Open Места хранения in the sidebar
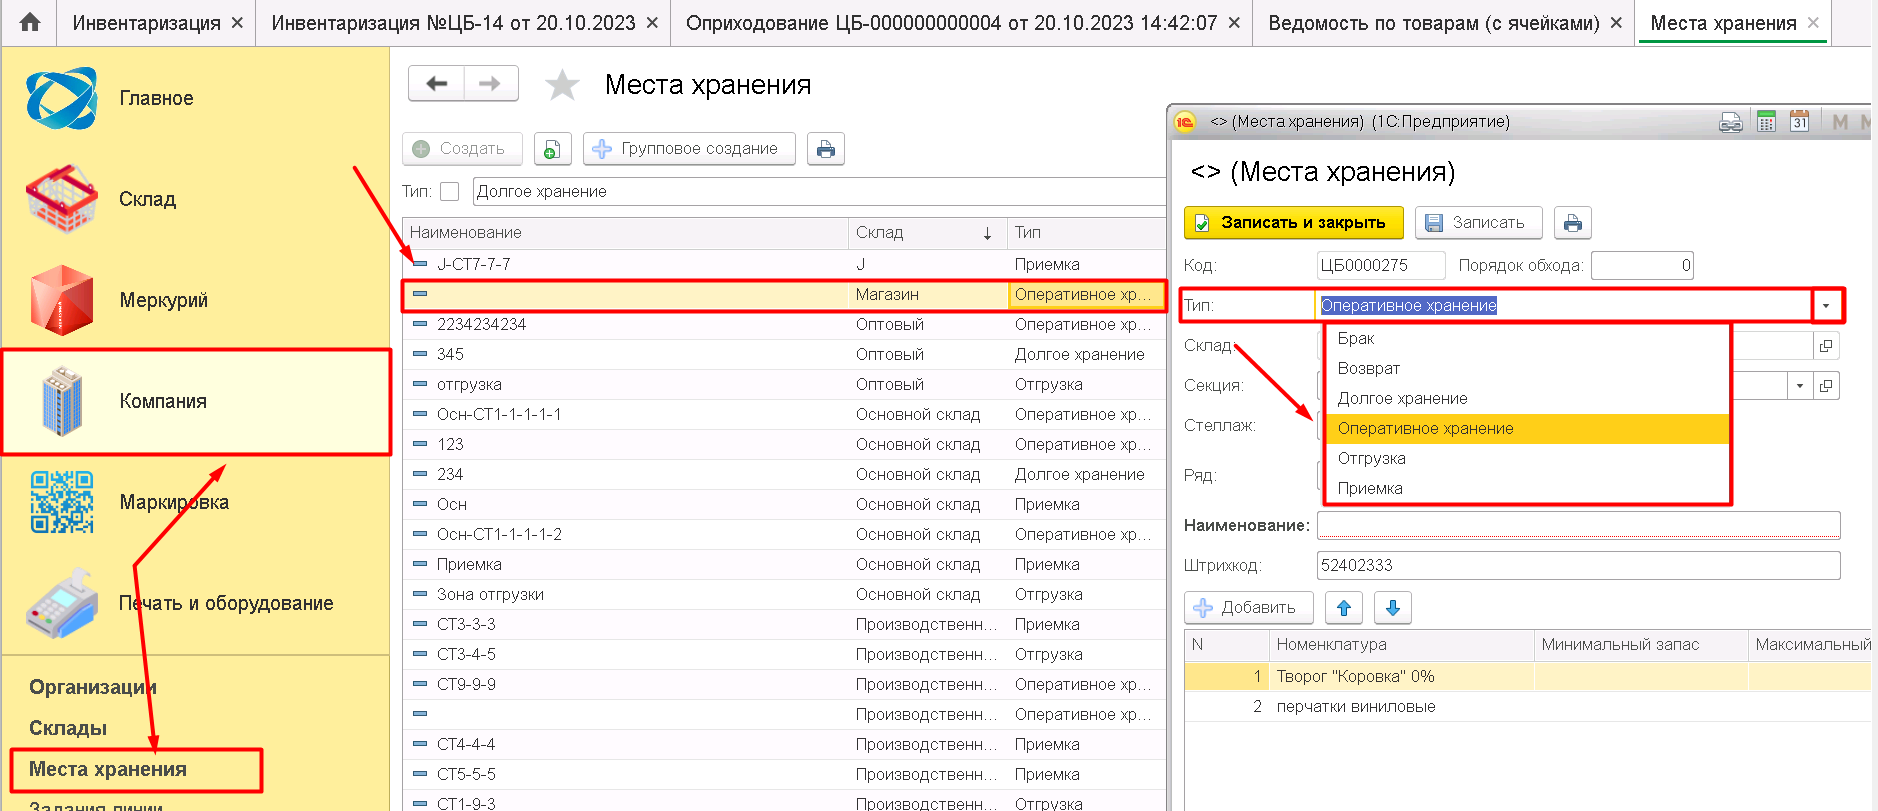Screen dimensions: 1878x811 [x=108, y=769]
